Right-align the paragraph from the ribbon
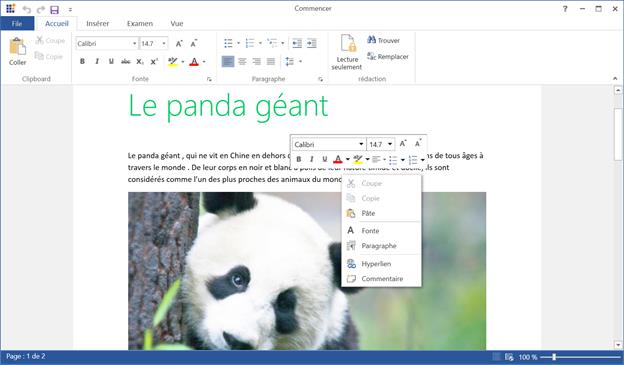624x365 pixels. point(256,61)
